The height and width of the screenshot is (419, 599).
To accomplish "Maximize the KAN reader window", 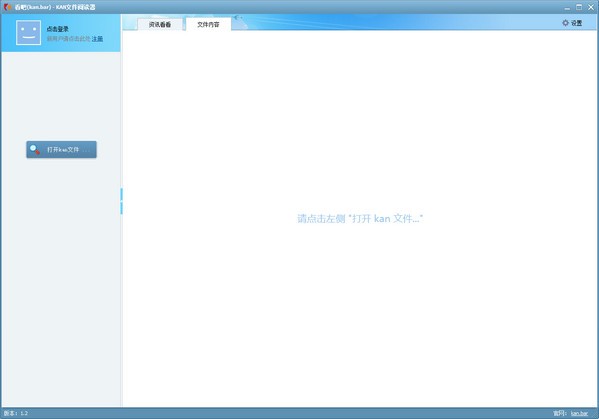I will (579, 7).
